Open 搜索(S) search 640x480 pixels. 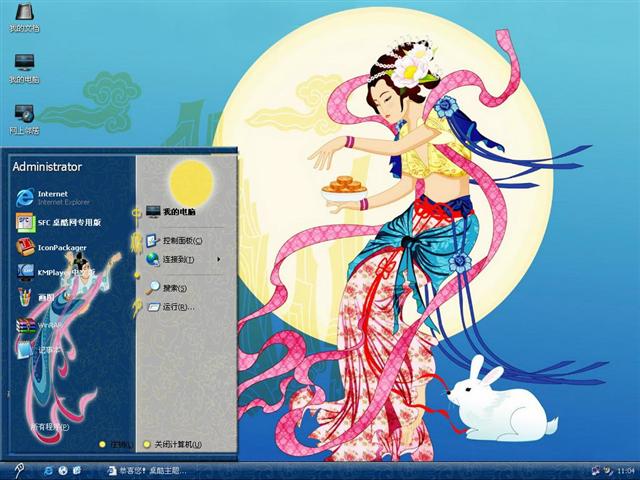click(166, 288)
